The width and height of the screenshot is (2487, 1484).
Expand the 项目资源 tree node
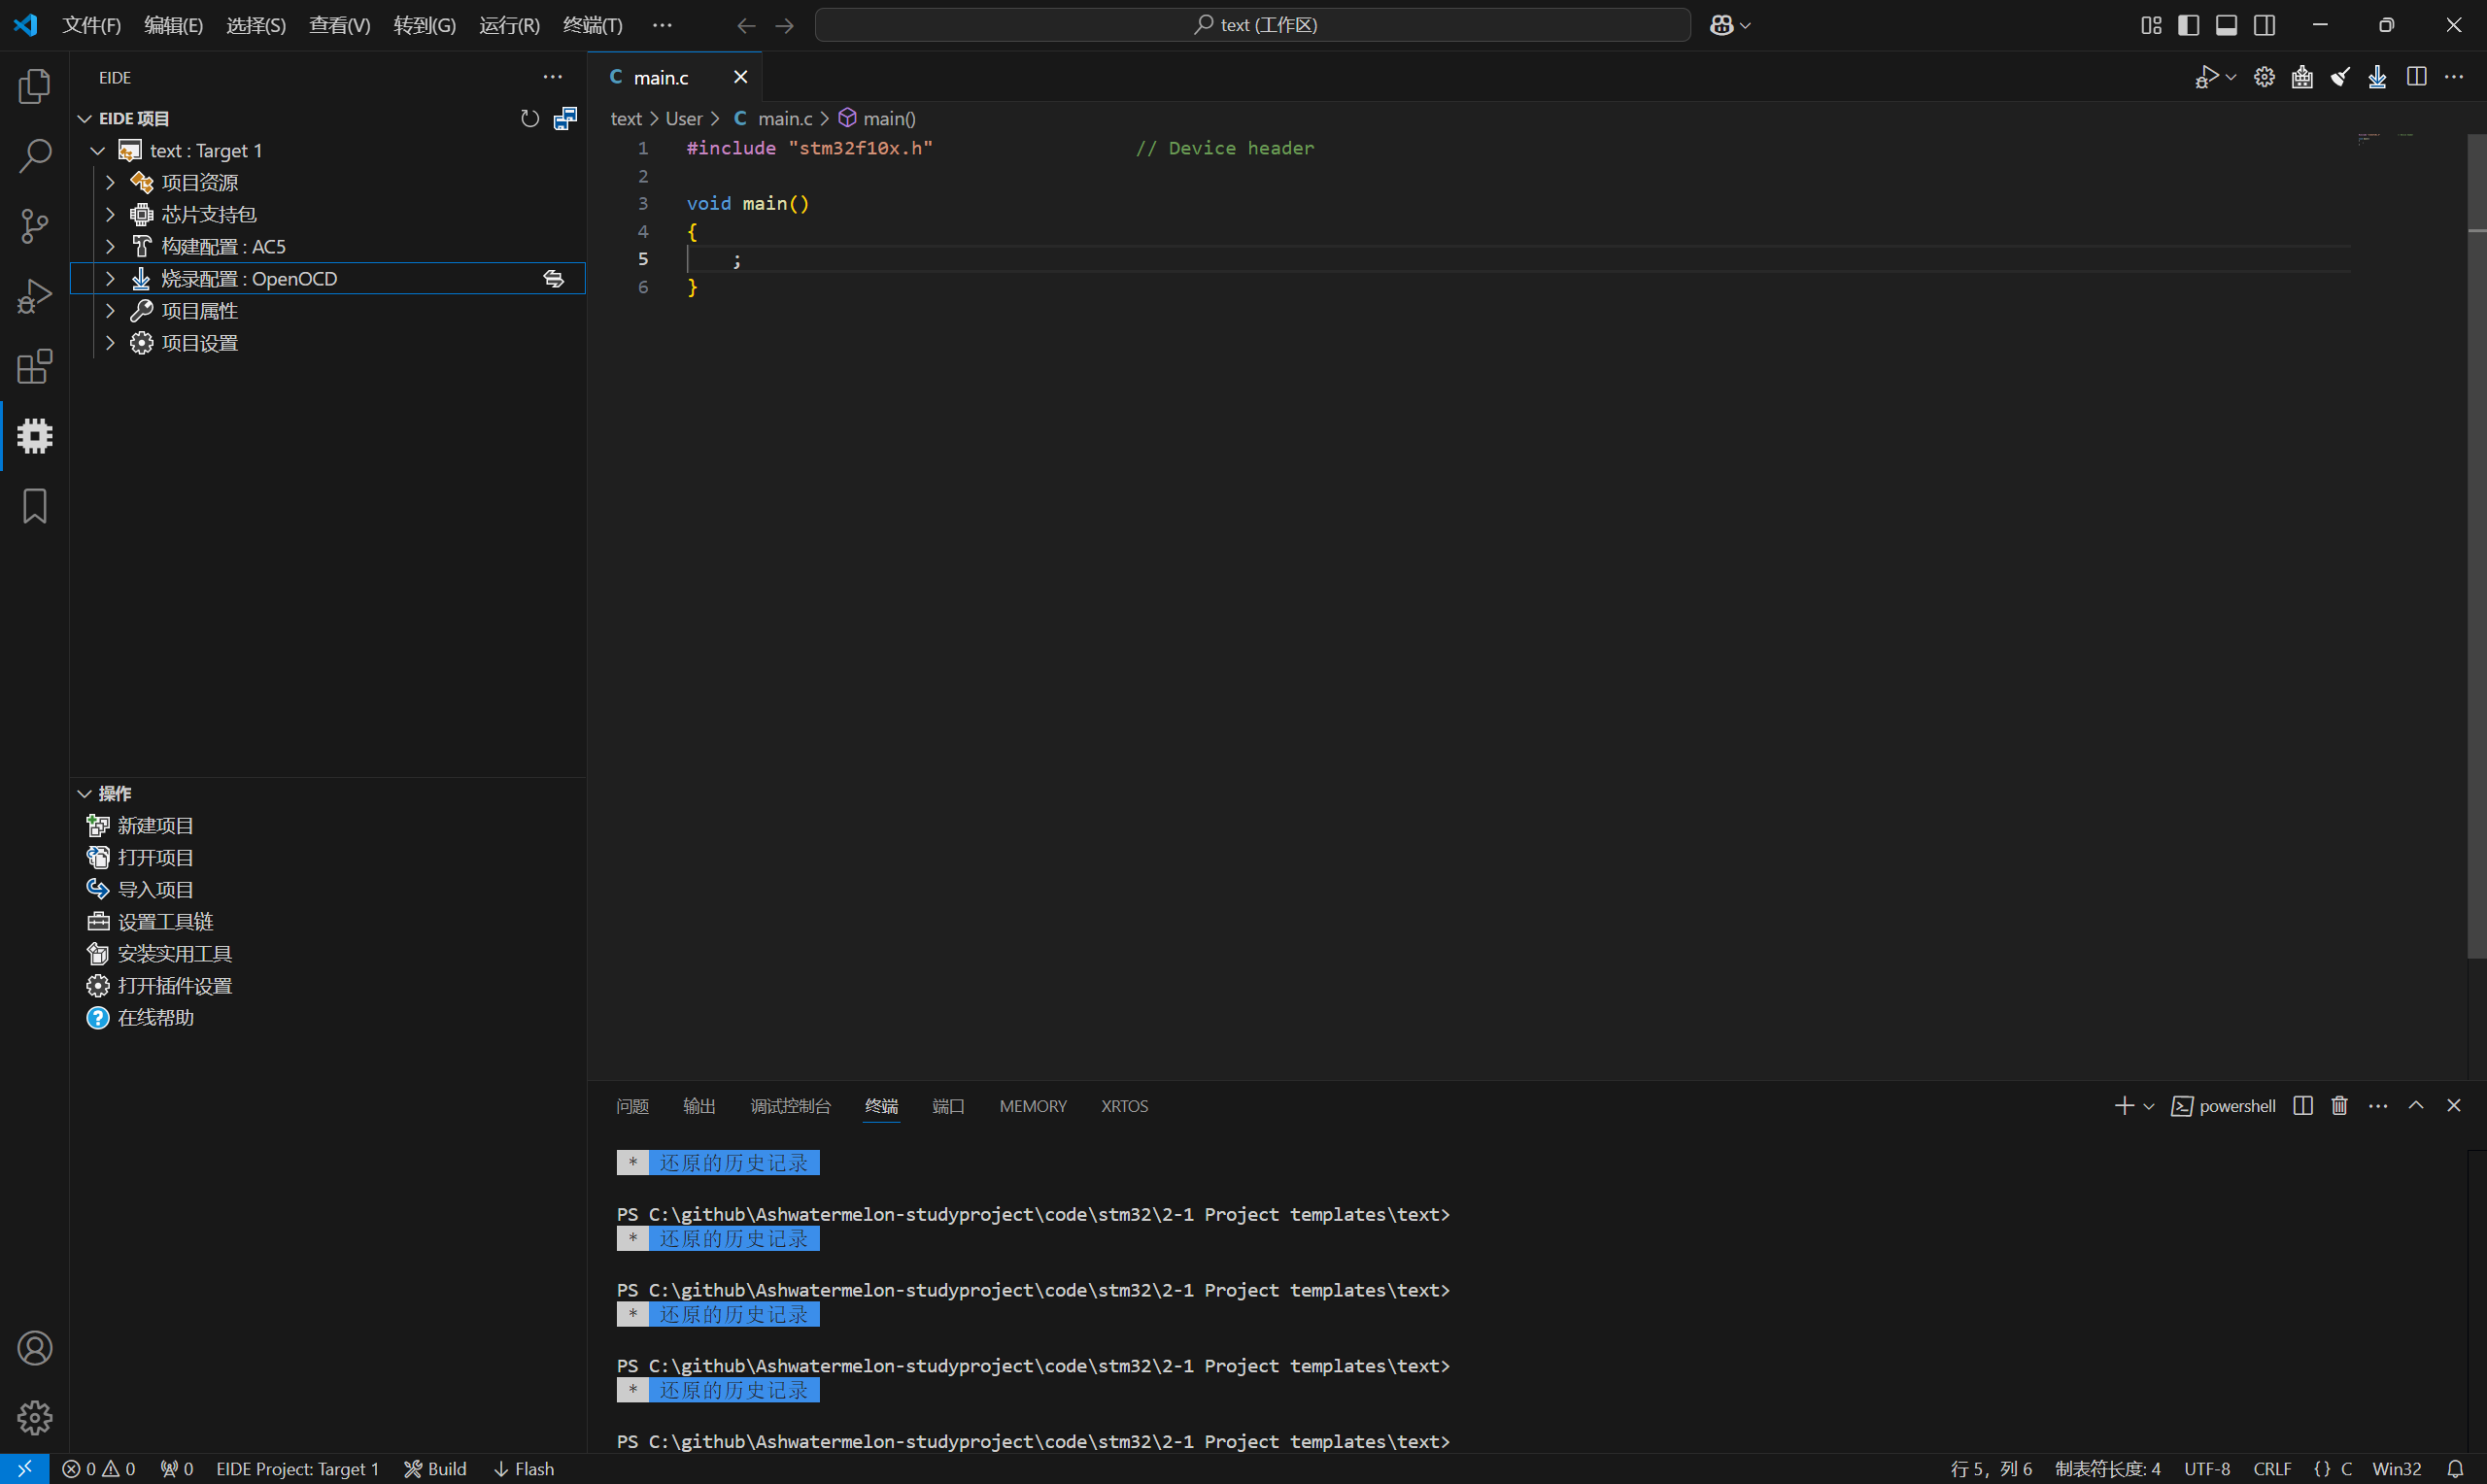click(x=111, y=182)
